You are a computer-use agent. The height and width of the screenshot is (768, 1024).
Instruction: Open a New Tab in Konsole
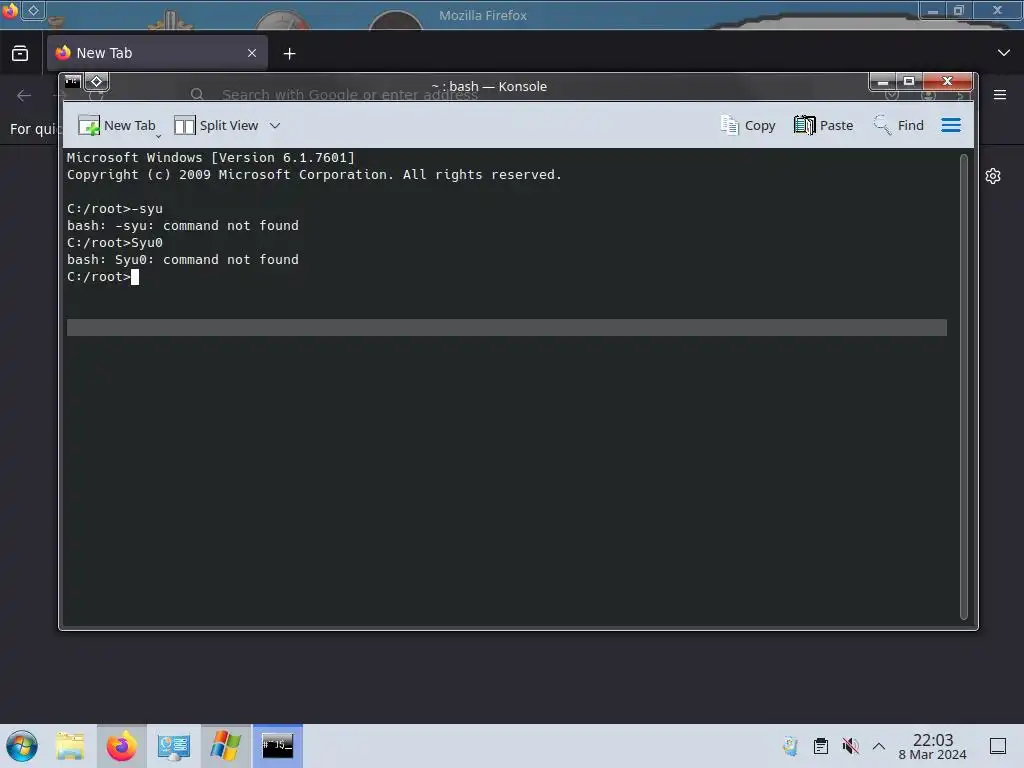coord(117,125)
